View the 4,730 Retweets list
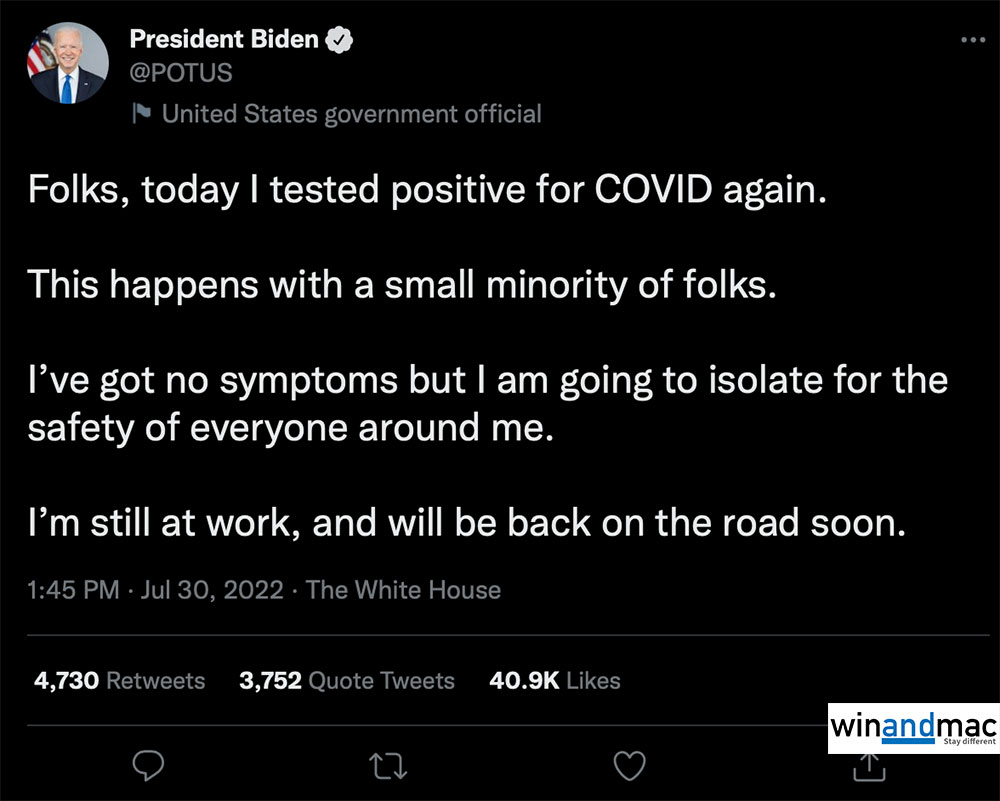Image resolution: width=1000 pixels, height=801 pixels. pos(119,681)
